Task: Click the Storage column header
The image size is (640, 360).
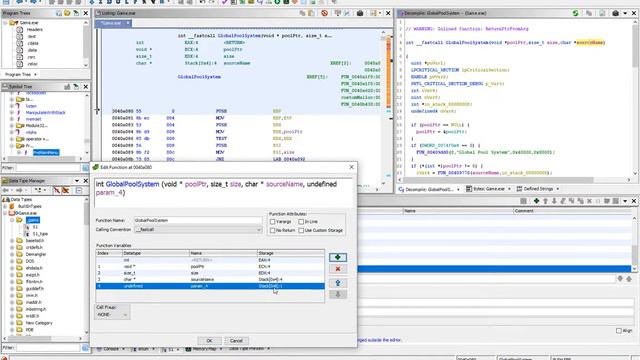Action: [291, 253]
